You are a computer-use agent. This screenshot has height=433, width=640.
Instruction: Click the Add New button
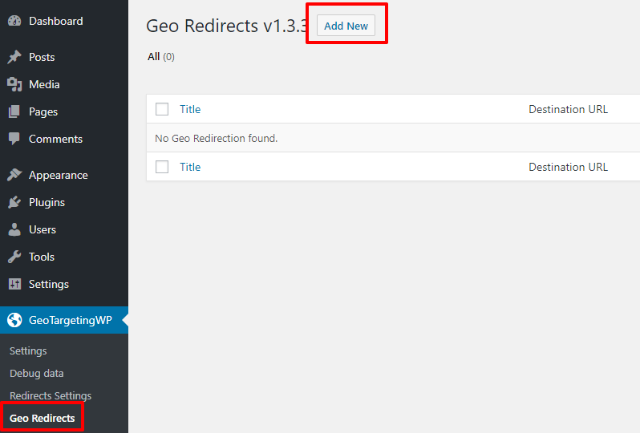[346, 26]
